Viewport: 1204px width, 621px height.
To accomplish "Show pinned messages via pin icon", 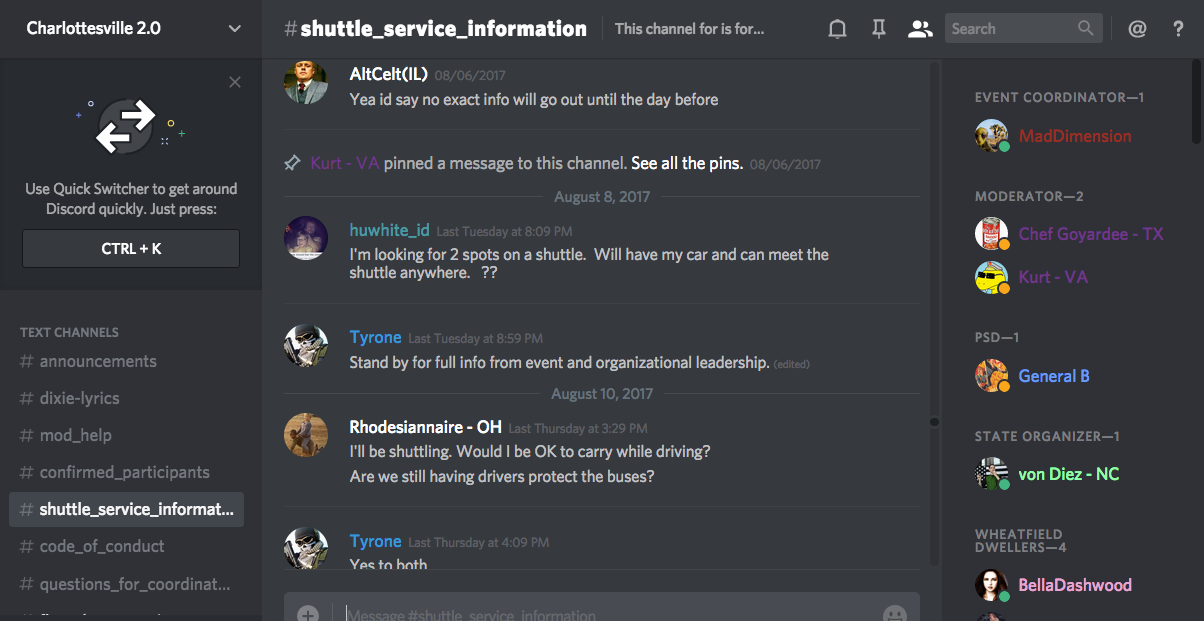I will [879, 29].
